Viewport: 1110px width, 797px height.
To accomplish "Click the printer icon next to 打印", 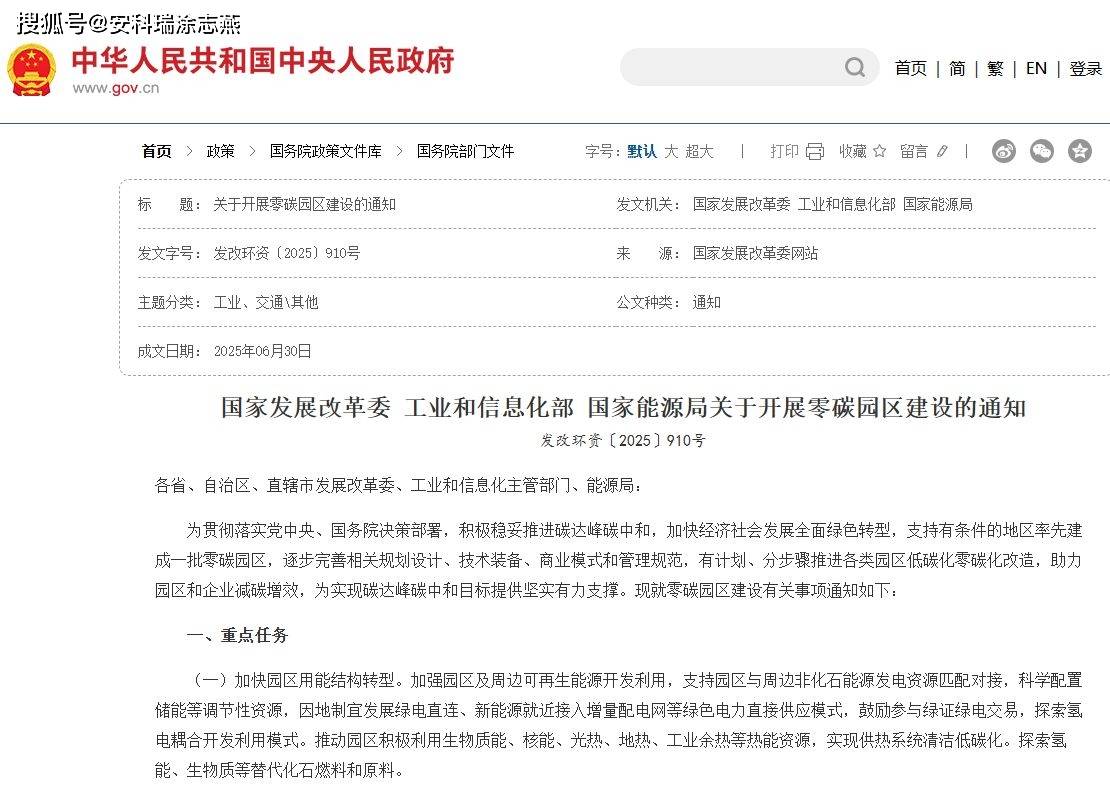I will [x=815, y=151].
